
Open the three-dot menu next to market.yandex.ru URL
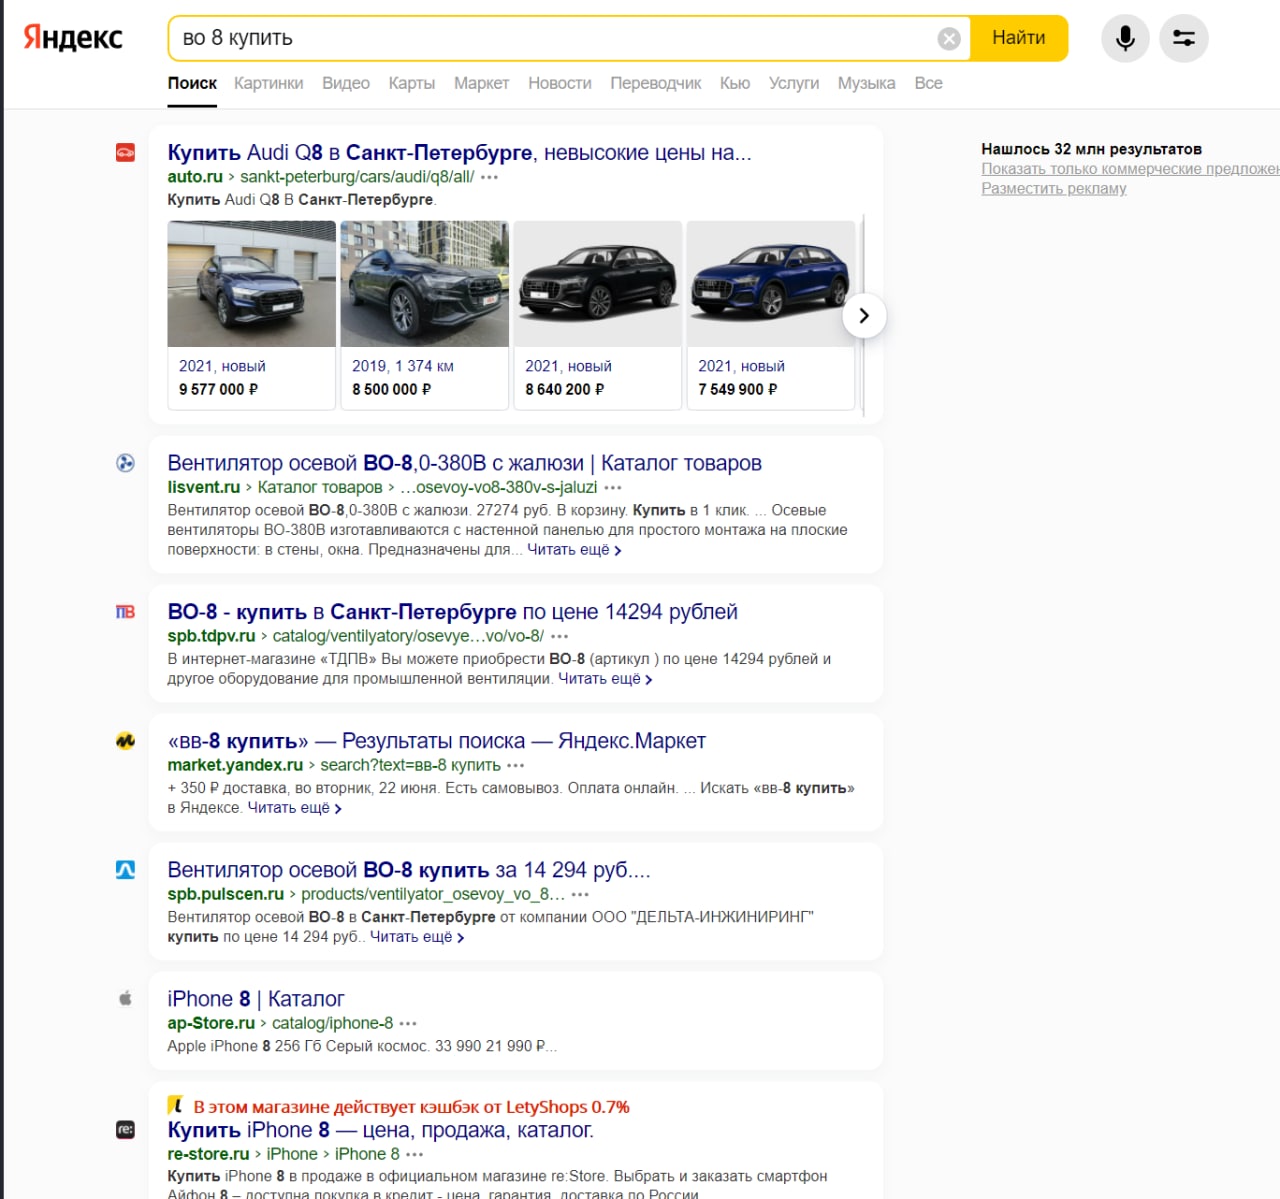coord(516,766)
